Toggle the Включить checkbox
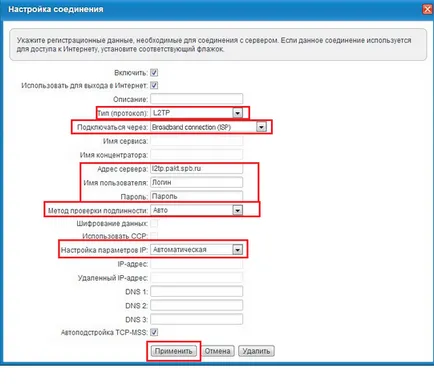The image size is (434, 385). tap(154, 72)
